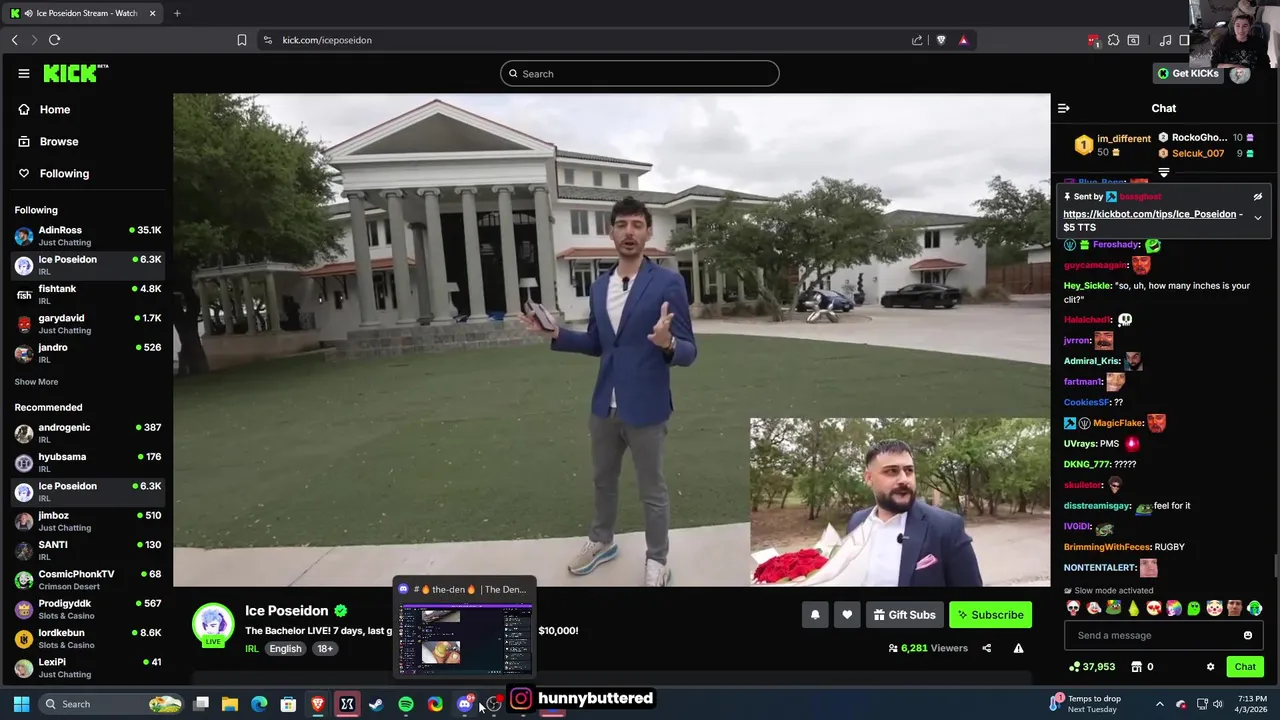The width and height of the screenshot is (1280, 720).
Task: Open Brave Shields lion icon
Action: tap(941, 40)
